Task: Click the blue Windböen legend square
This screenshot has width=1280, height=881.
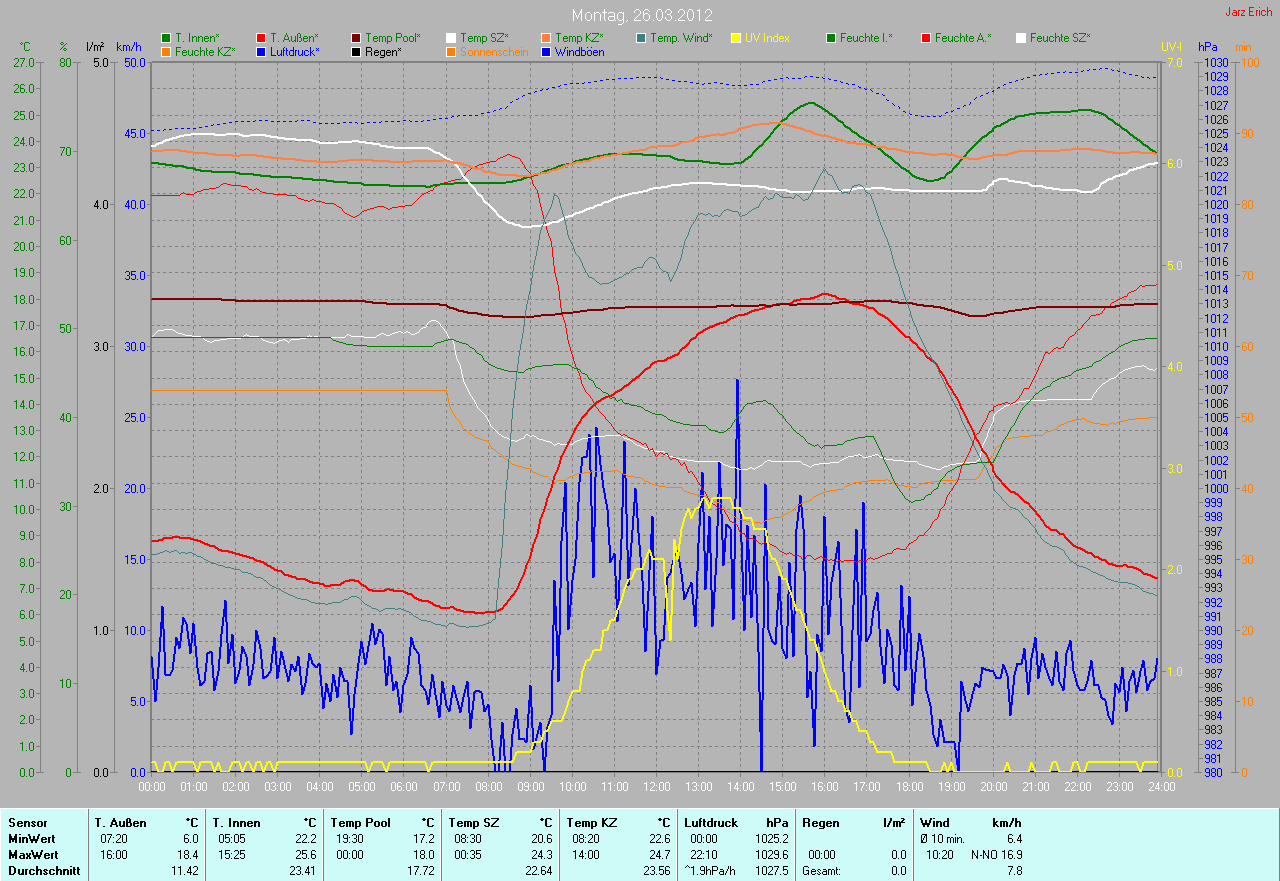Action: (545, 51)
